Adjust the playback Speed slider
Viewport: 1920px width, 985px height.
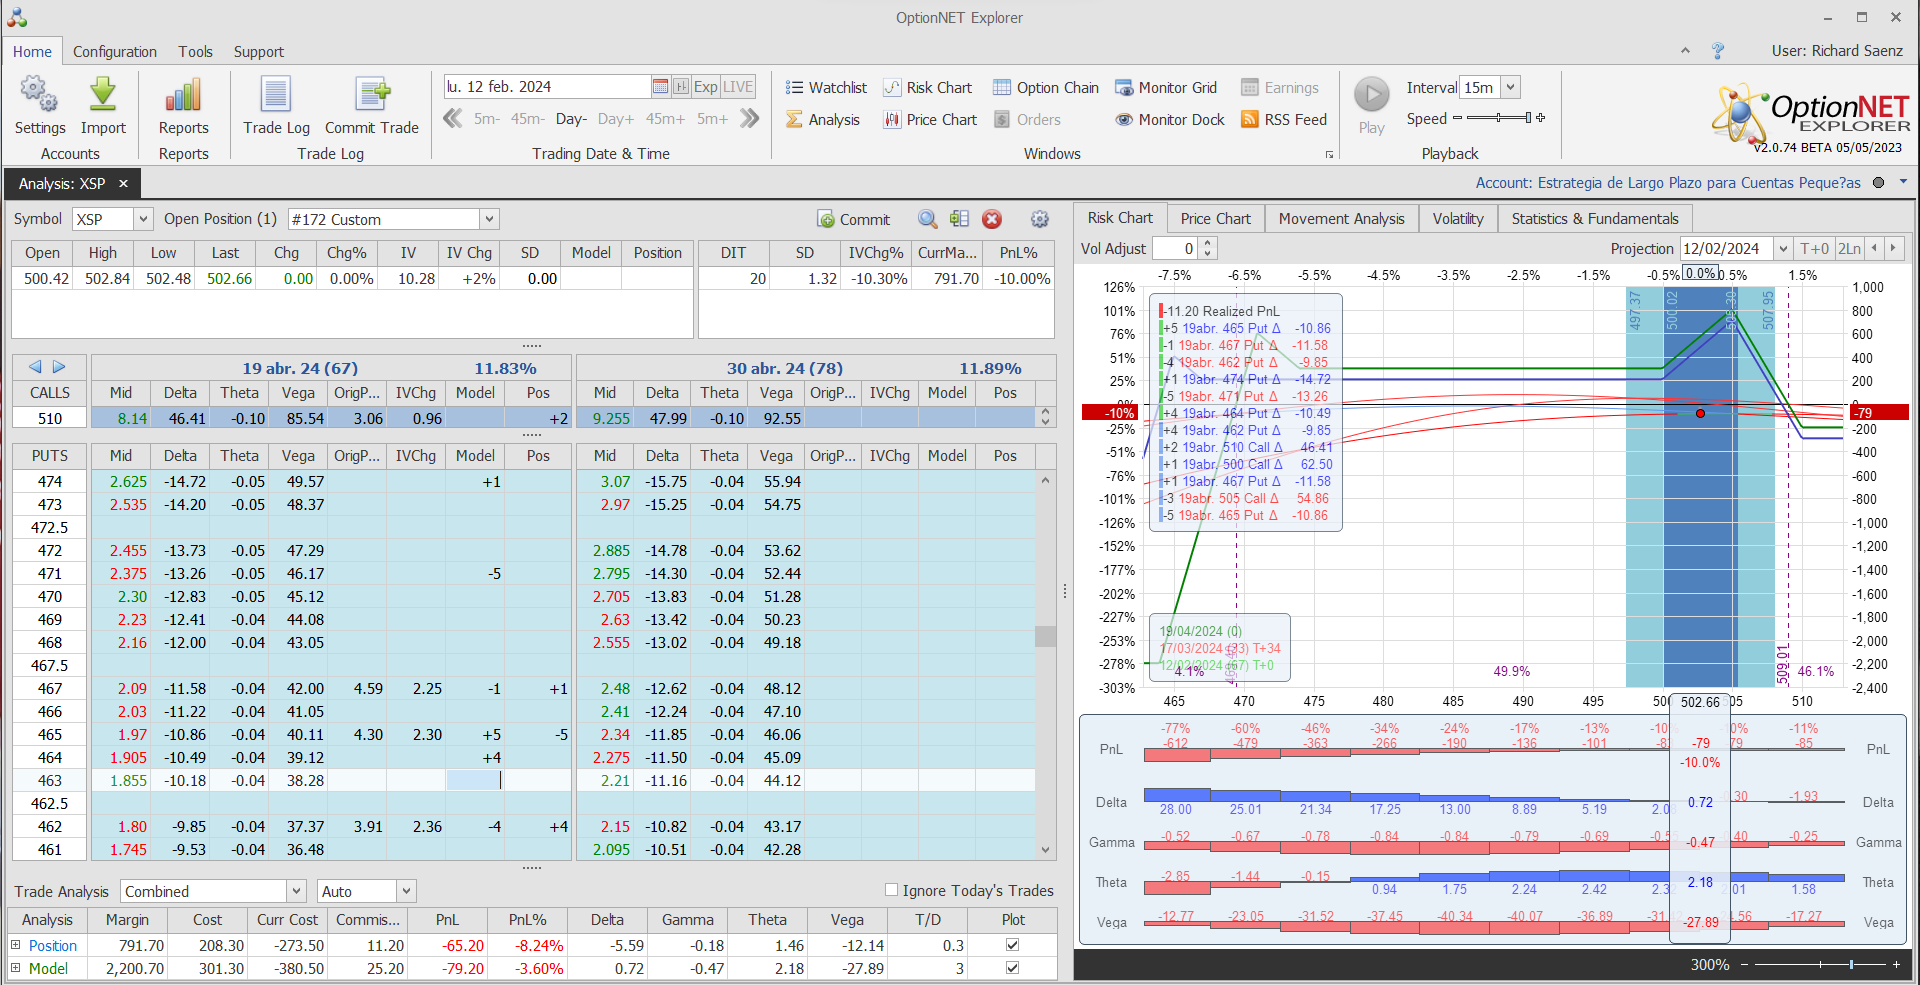point(1498,118)
